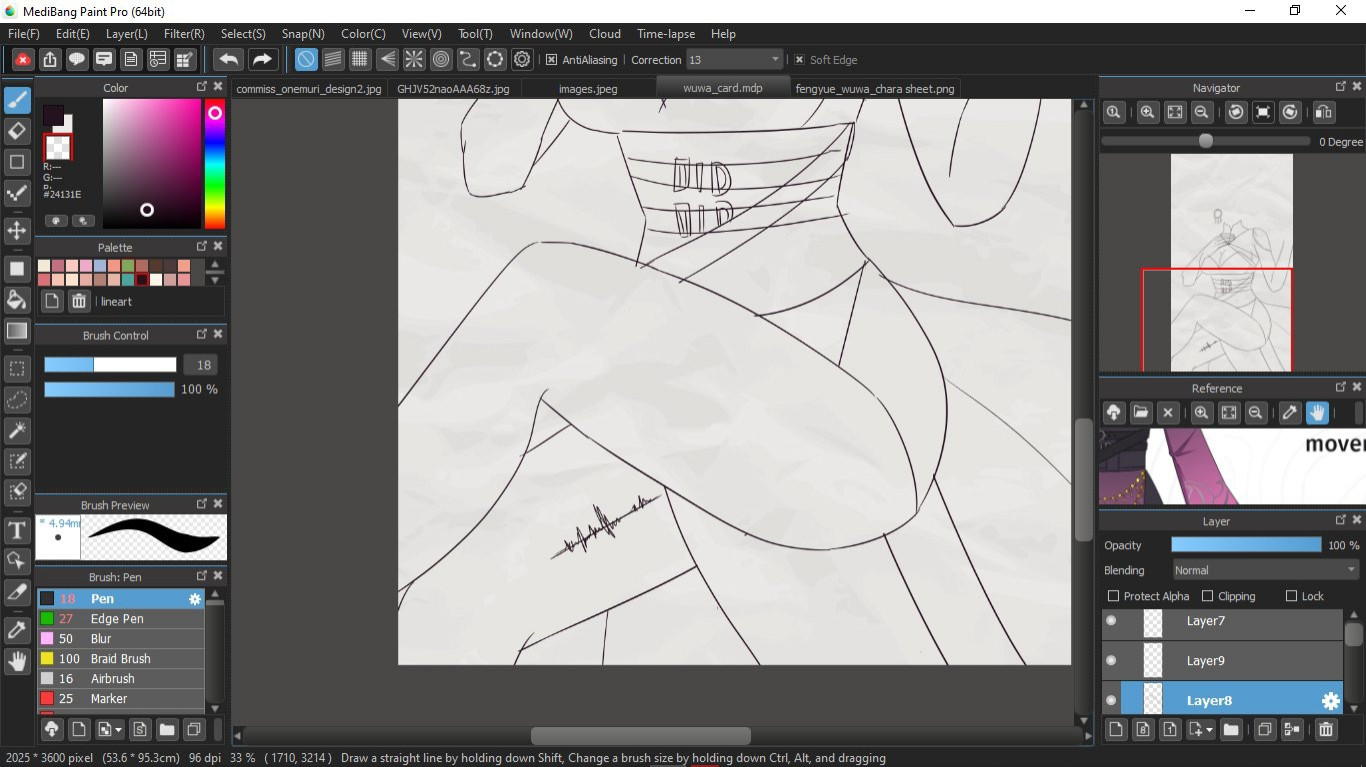1366x767 pixels.
Task: Select the Braid Brush
Action: pos(121,659)
